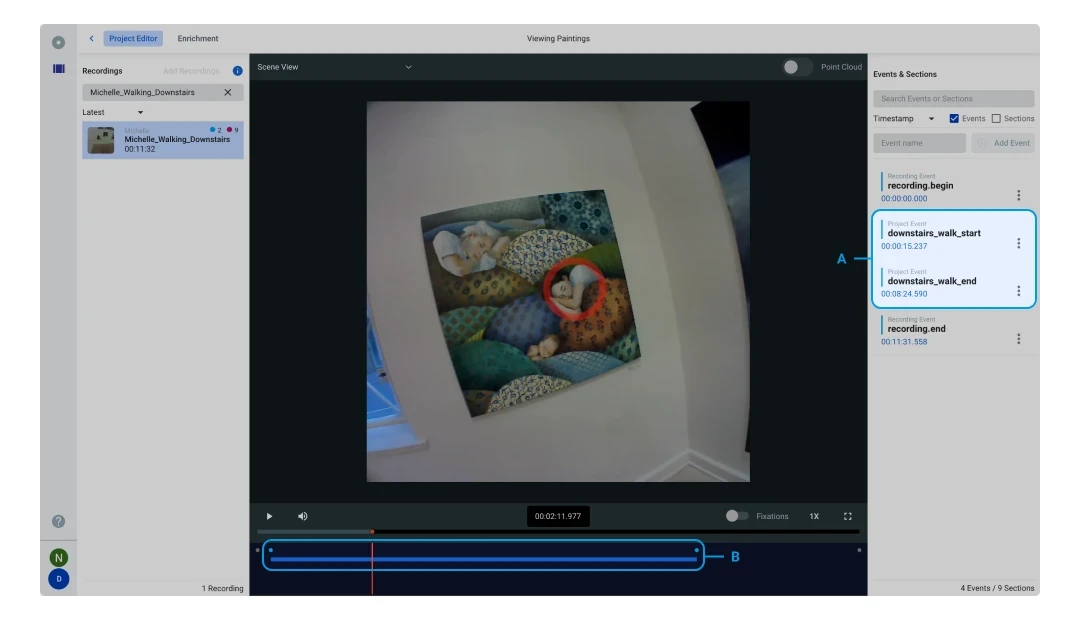This screenshot has height=621, width=1080.
Task: Open options menu for downstairs_walk_end
Action: click(1019, 291)
